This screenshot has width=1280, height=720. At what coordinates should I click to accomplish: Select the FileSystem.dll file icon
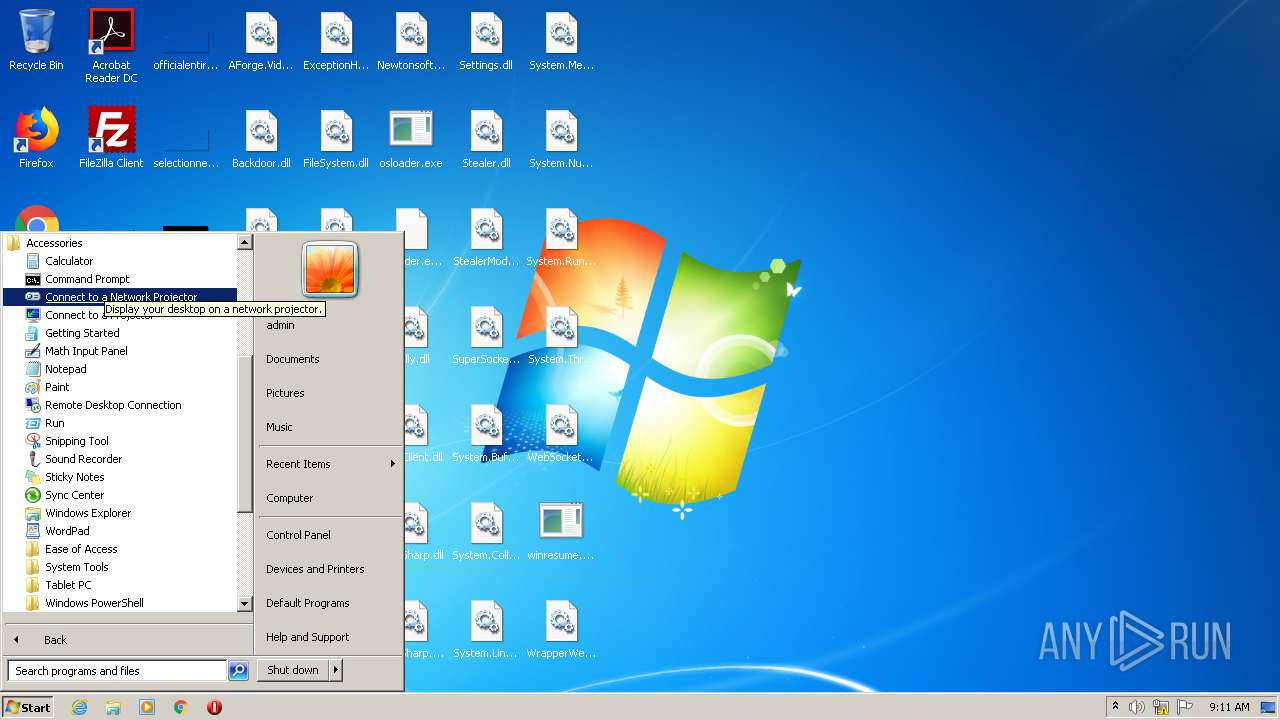tap(336, 139)
